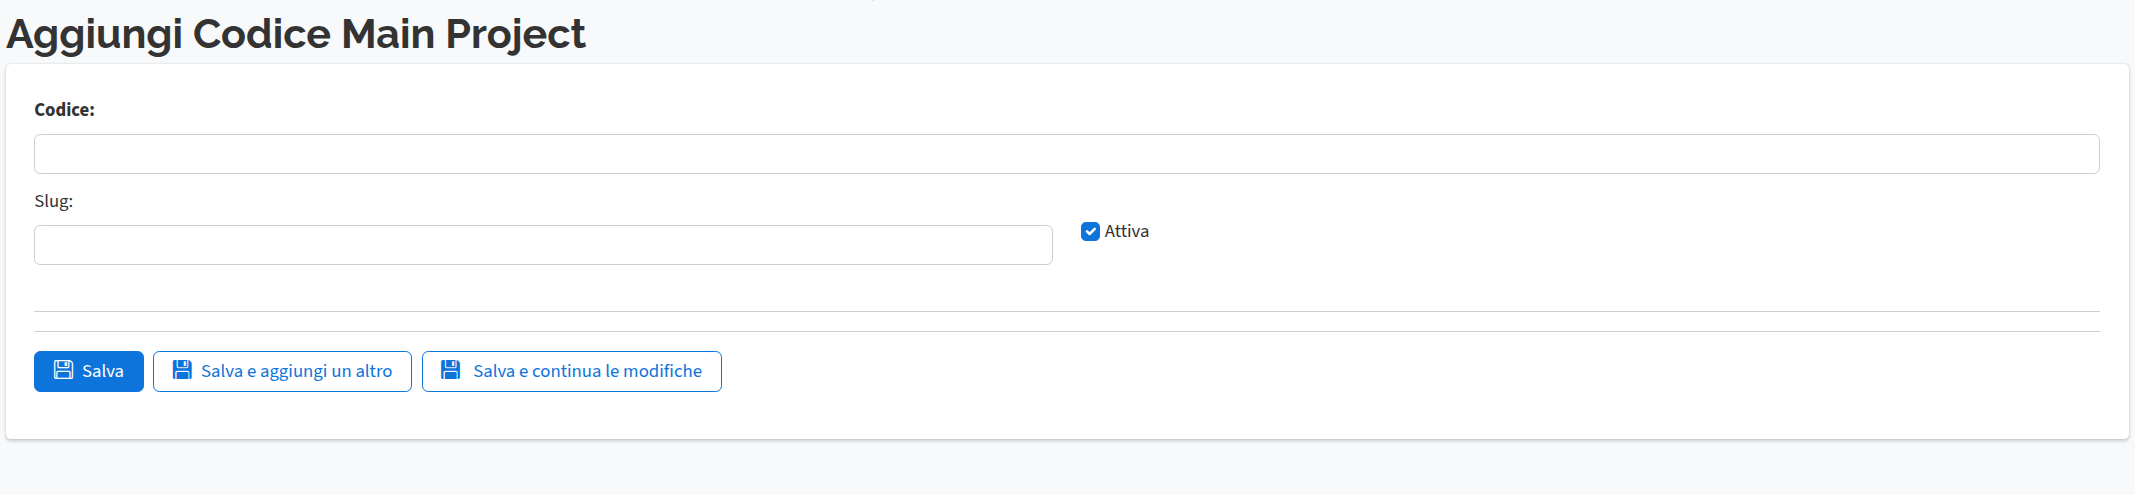Uncheck the Attiva checkbox
The image size is (2135, 495).
tap(1090, 231)
